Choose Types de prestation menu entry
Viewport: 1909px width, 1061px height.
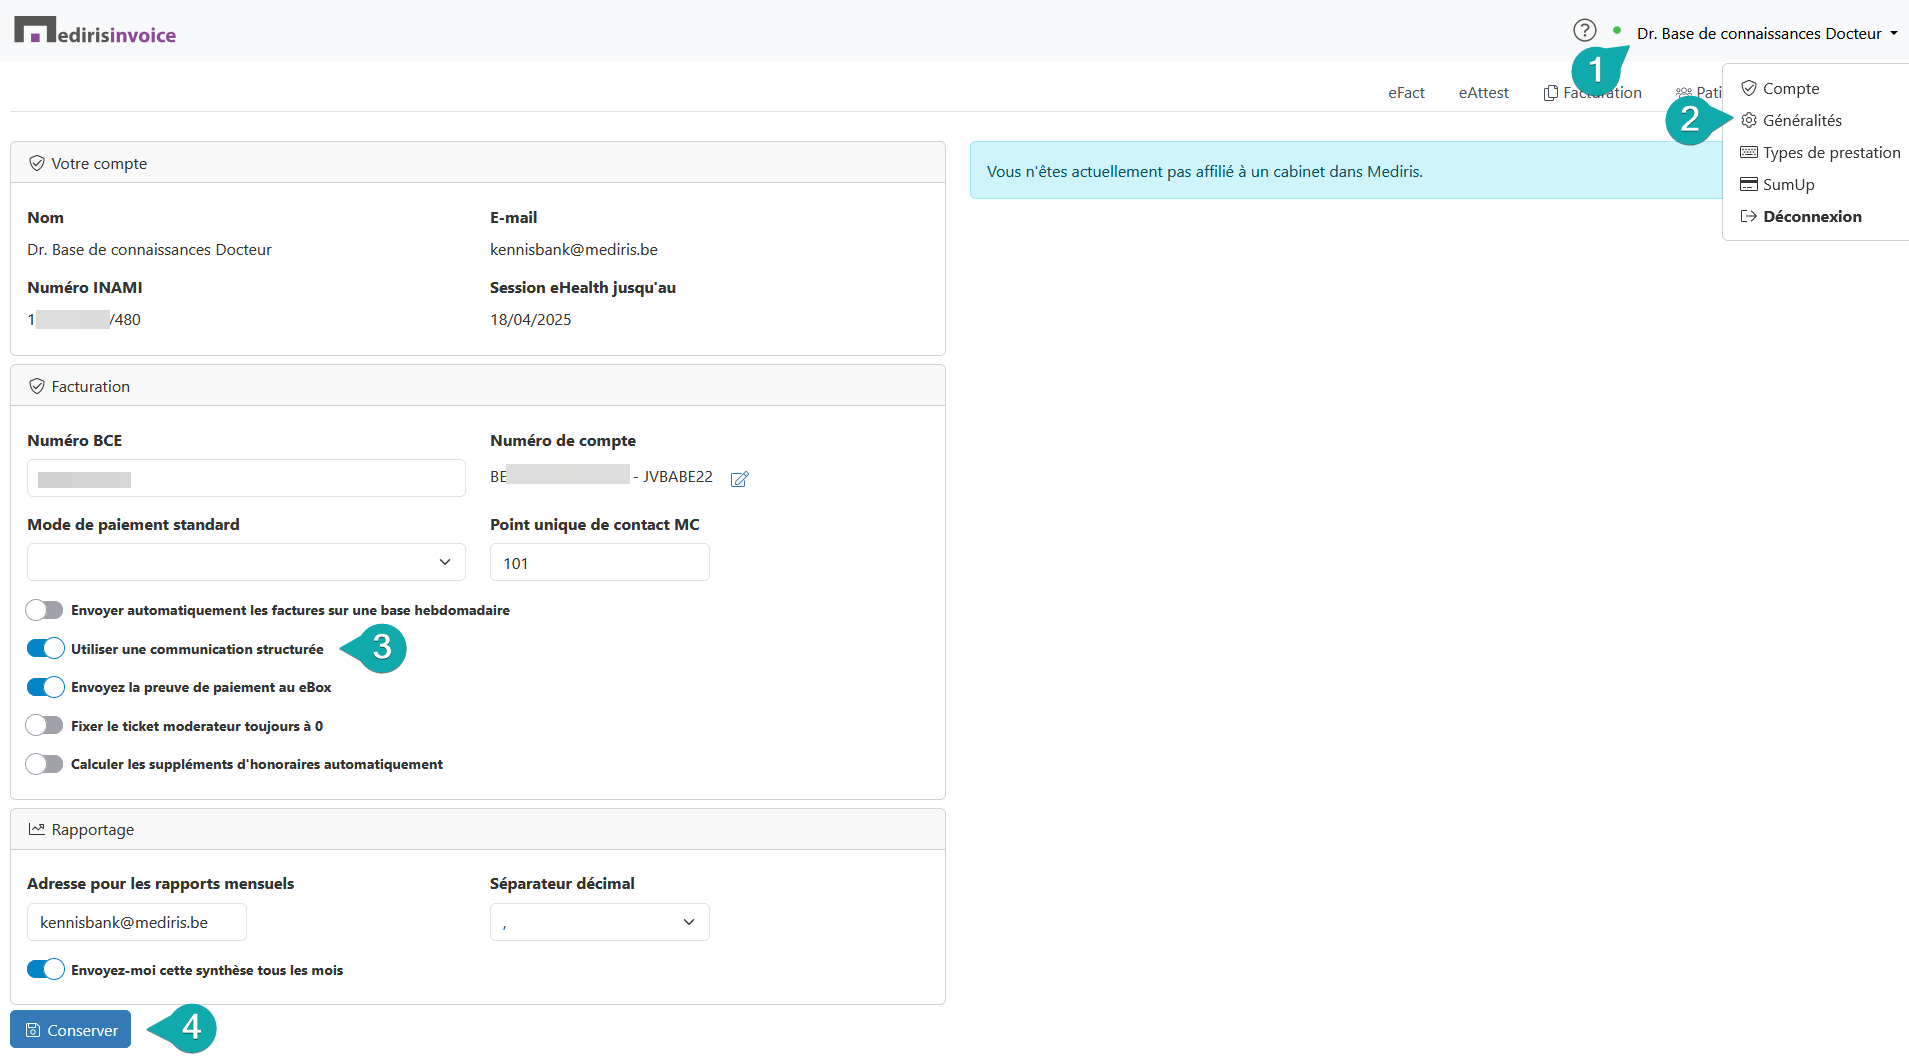pos(1820,152)
